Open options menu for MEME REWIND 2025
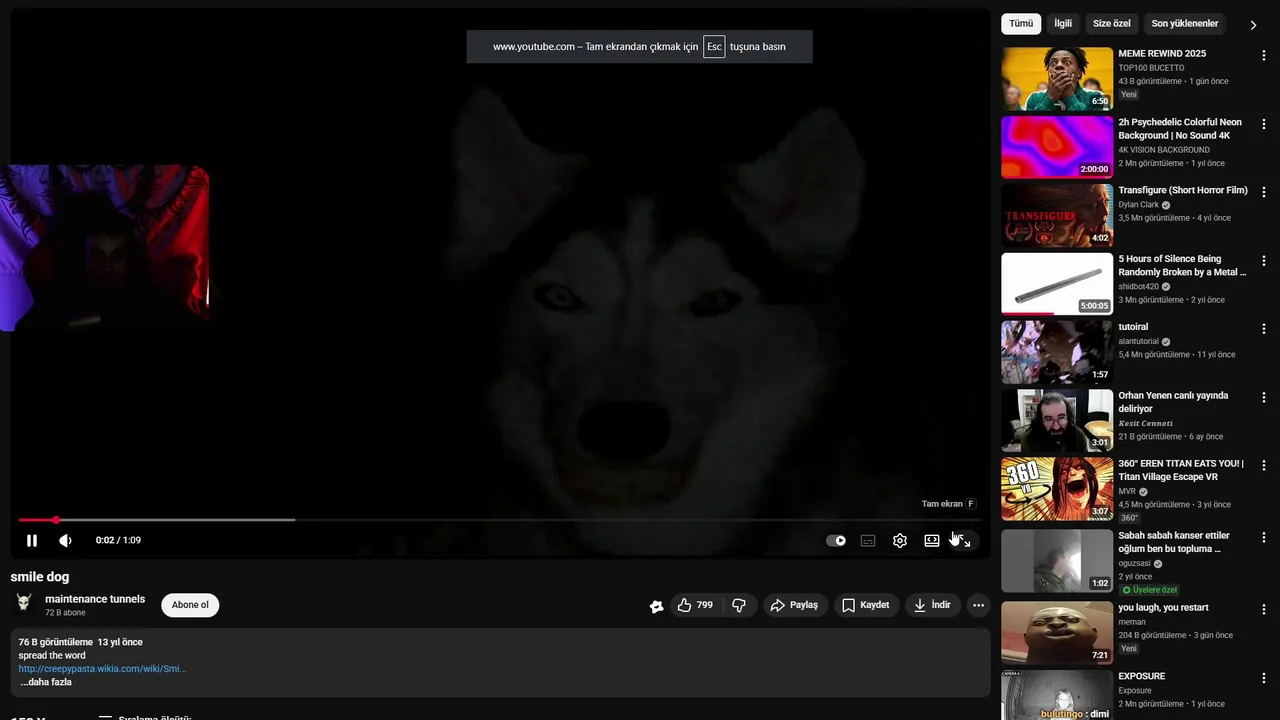 coord(1264,55)
